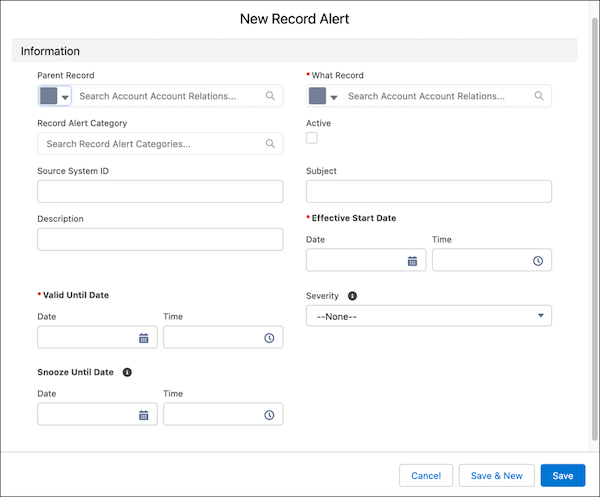Click the Effective Start Date clock icon
Image resolution: width=600 pixels, height=497 pixels.
tap(538, 261)
